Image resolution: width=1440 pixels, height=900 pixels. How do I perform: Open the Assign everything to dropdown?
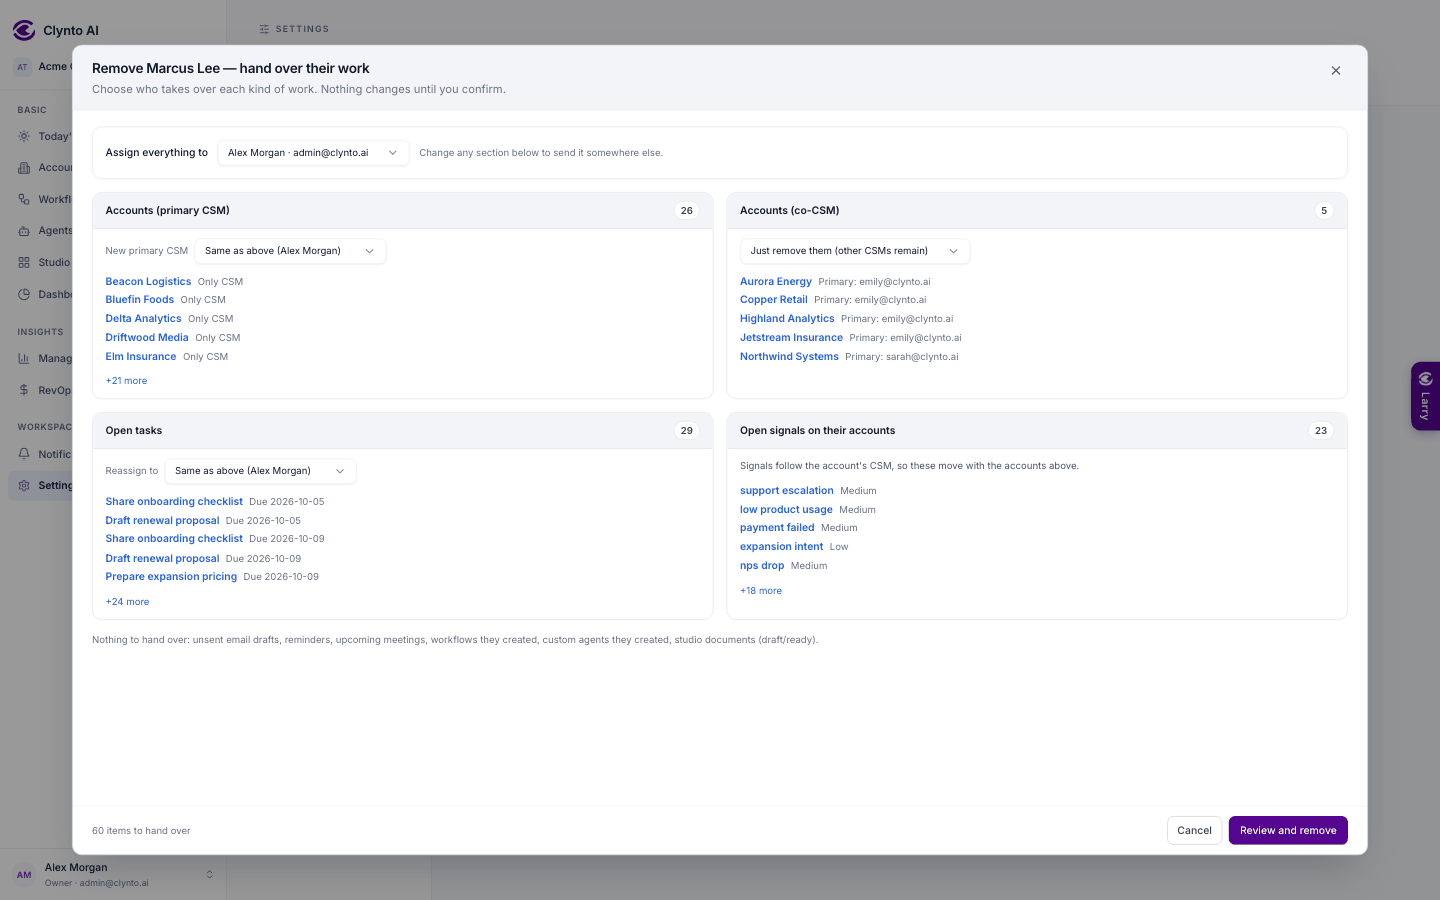[x=313, y=153]
